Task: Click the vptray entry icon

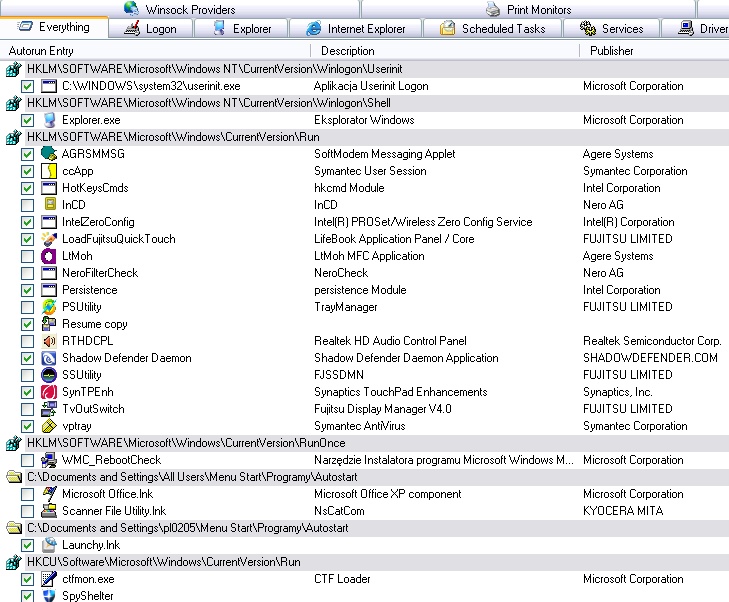Action: point(48,426)
